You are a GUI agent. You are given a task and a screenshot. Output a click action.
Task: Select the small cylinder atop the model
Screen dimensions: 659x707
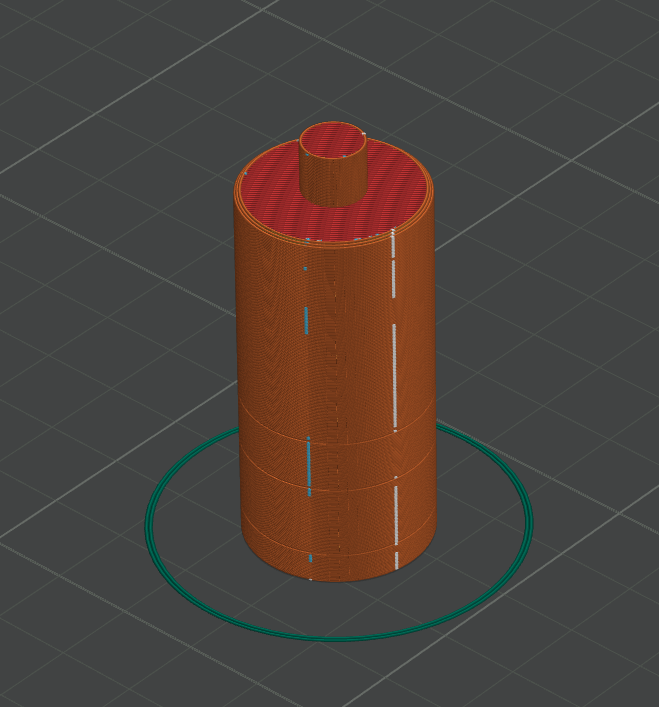coord(333,164)
